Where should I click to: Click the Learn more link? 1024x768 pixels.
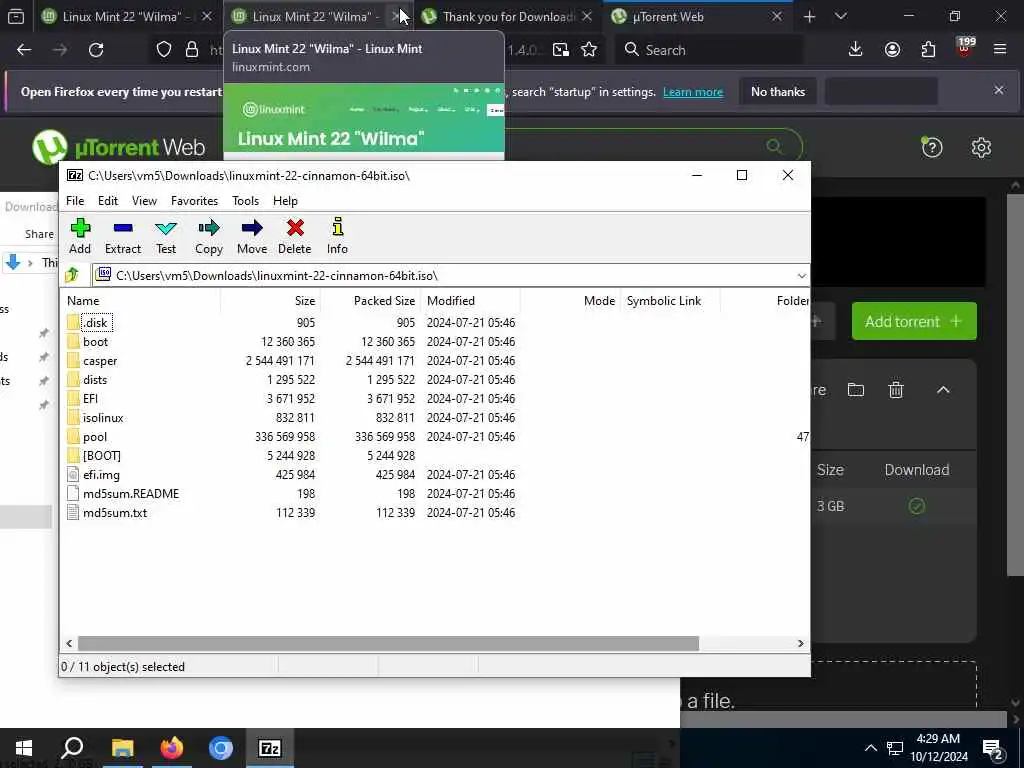point(693,92)
